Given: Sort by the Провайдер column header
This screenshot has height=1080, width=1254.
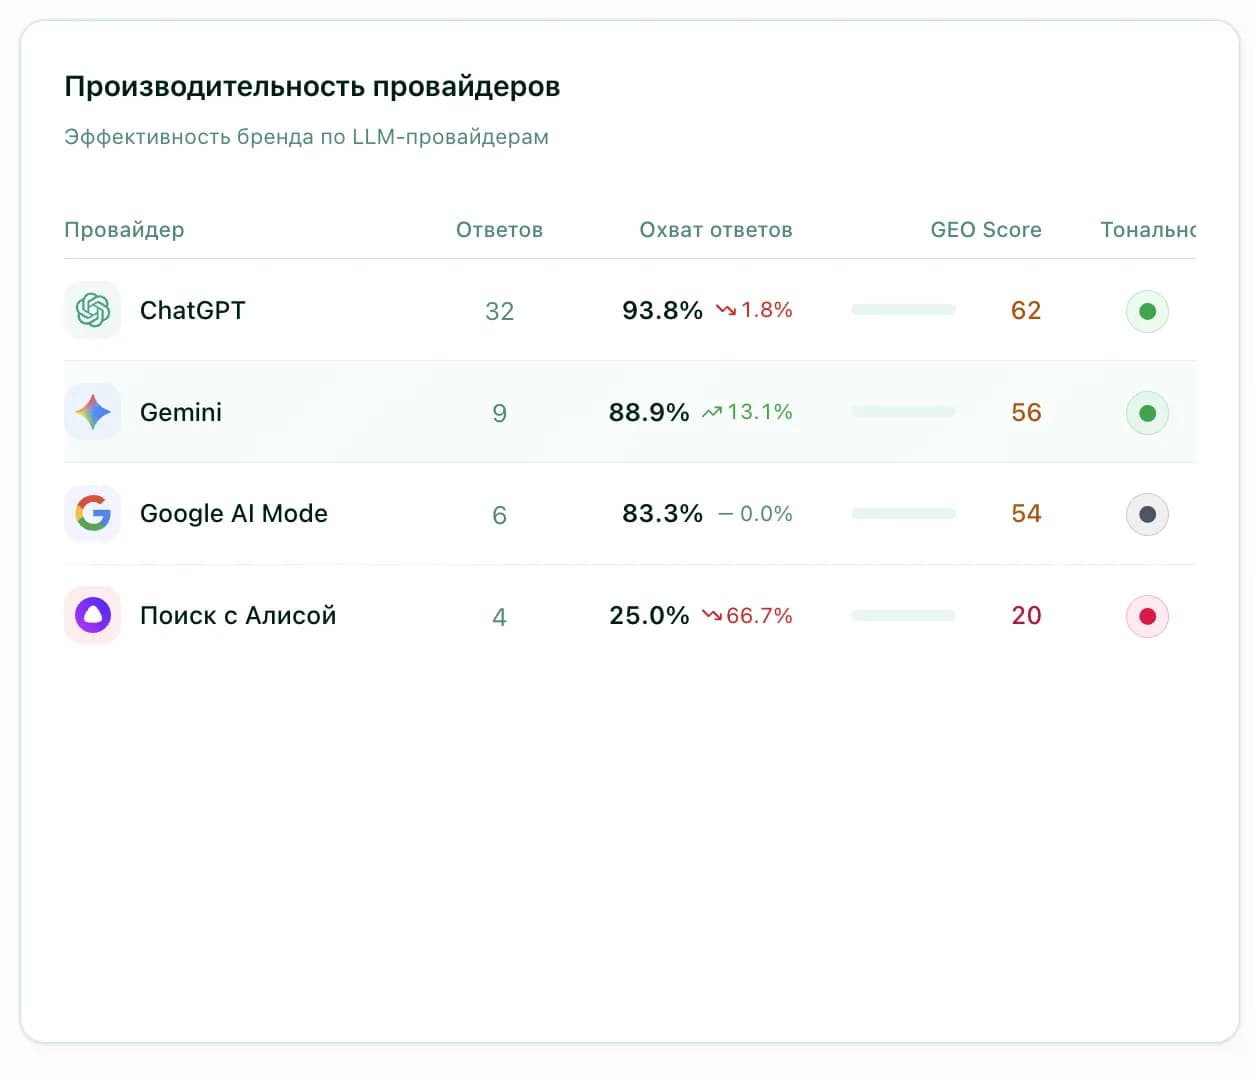Looking at the screenshot, I should click(x=124, y=230).
